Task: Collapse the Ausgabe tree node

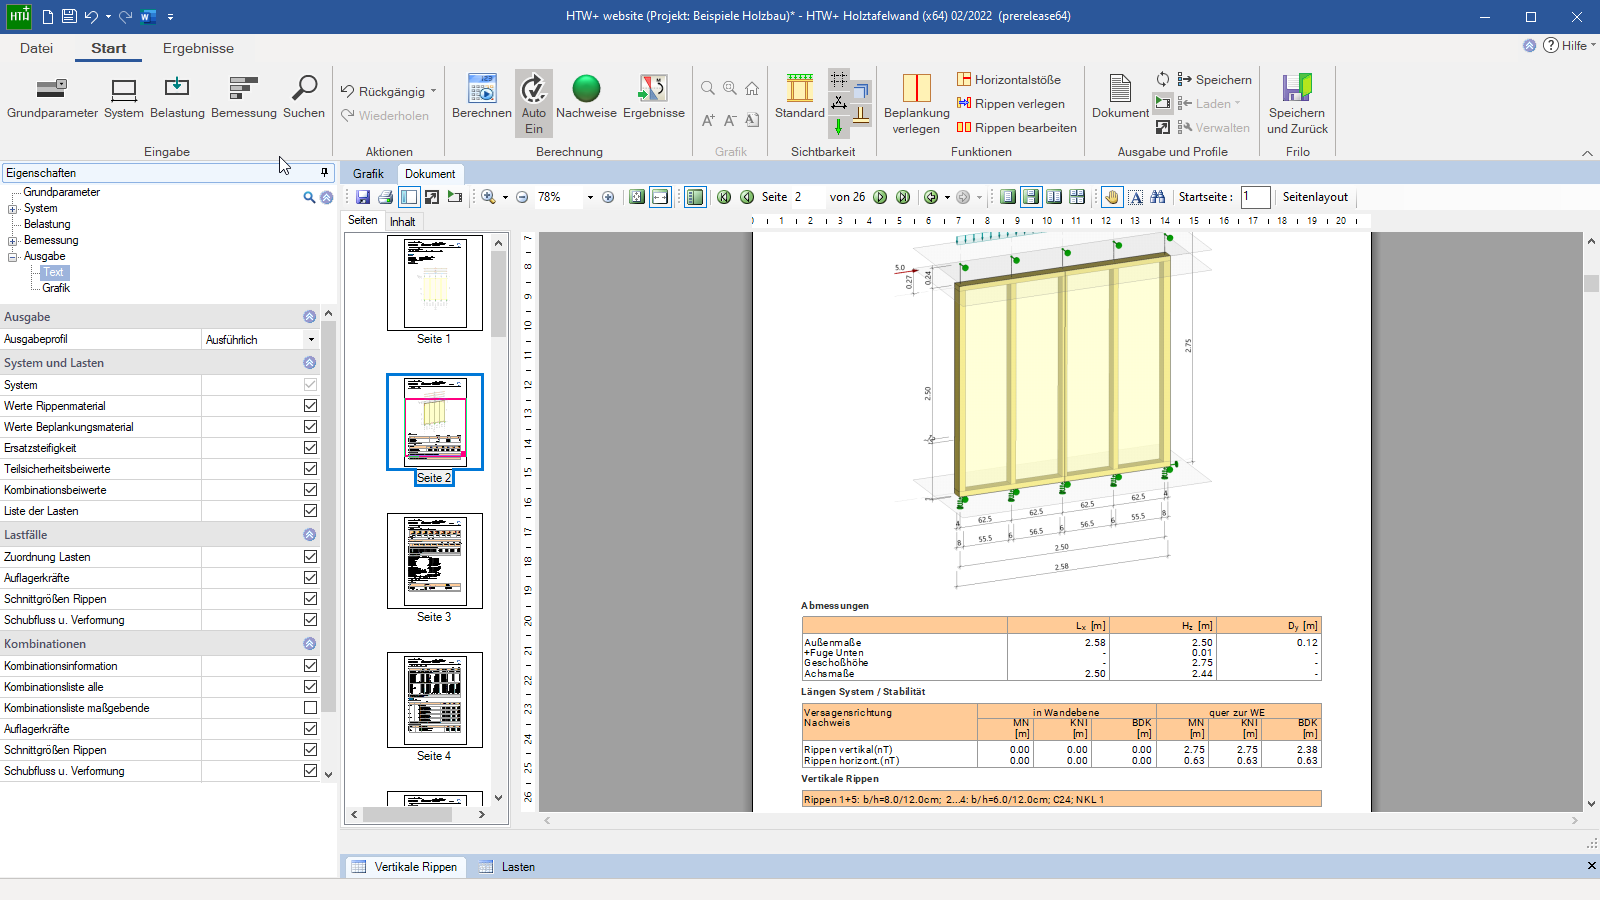Action: pos(13,257)
